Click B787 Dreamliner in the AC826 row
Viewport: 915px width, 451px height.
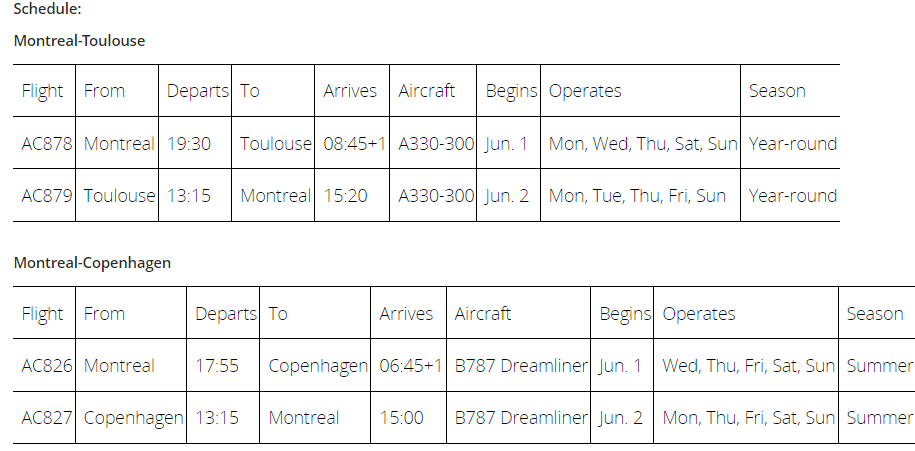(x=521, y=366)
